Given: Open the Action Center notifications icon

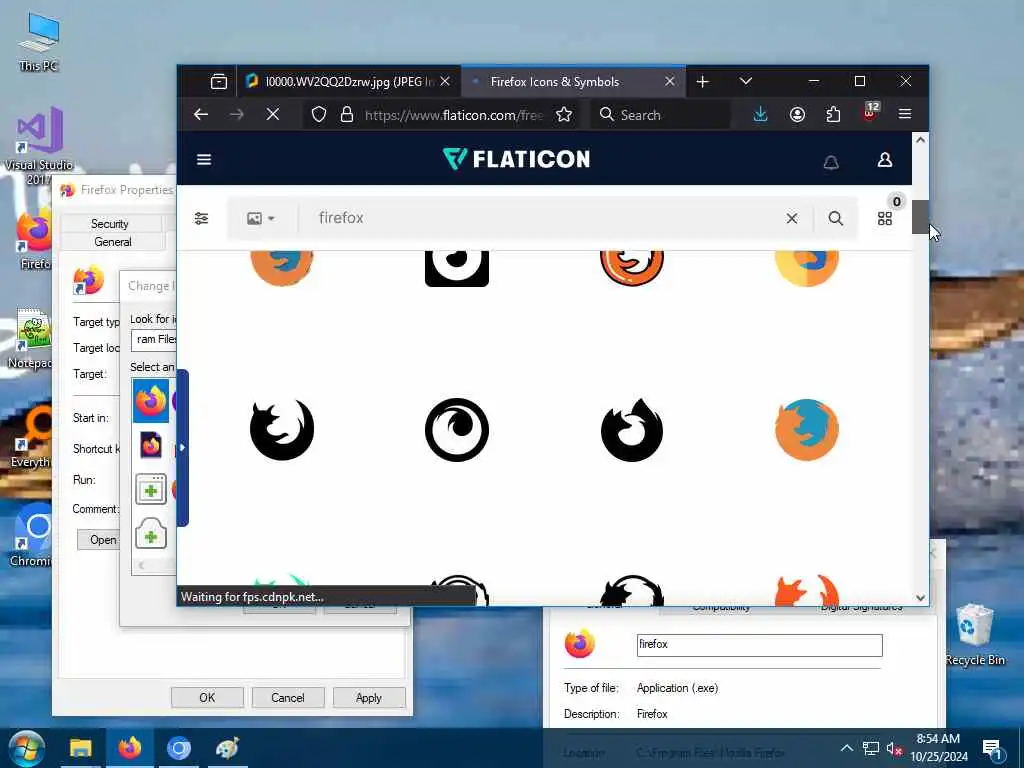Looking at the screenshot, I should pos(991,748).
